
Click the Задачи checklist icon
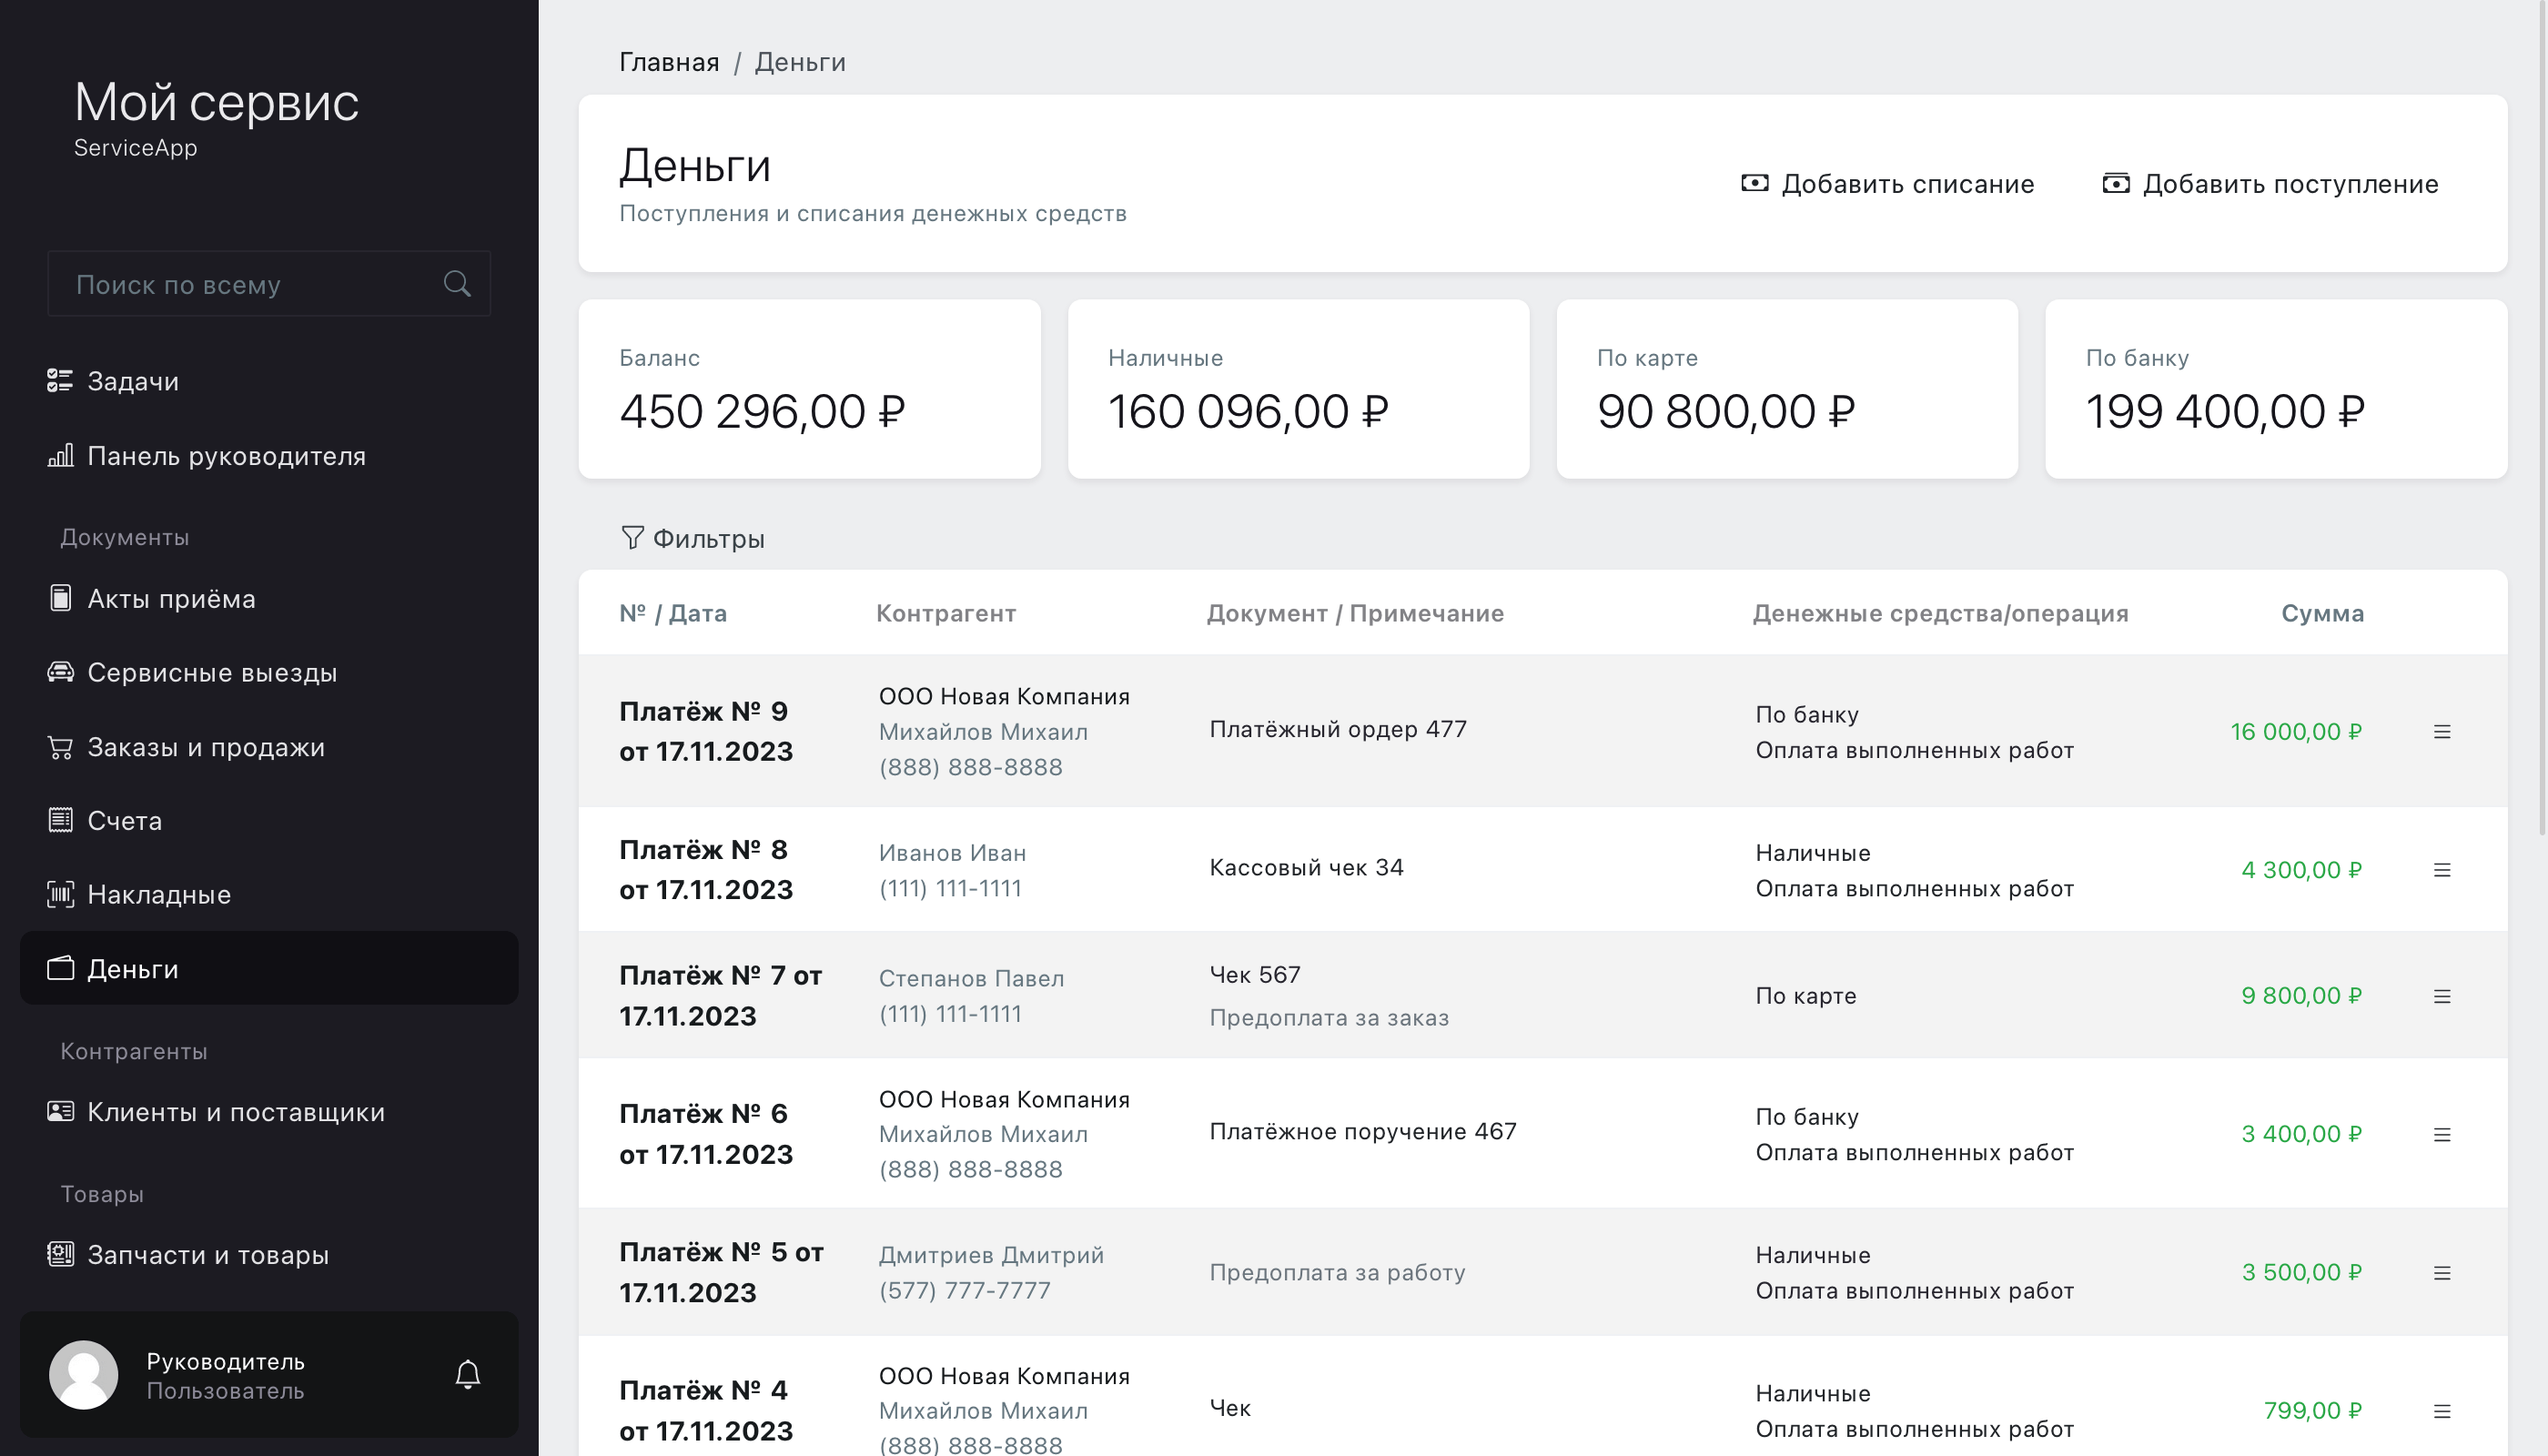60,381
